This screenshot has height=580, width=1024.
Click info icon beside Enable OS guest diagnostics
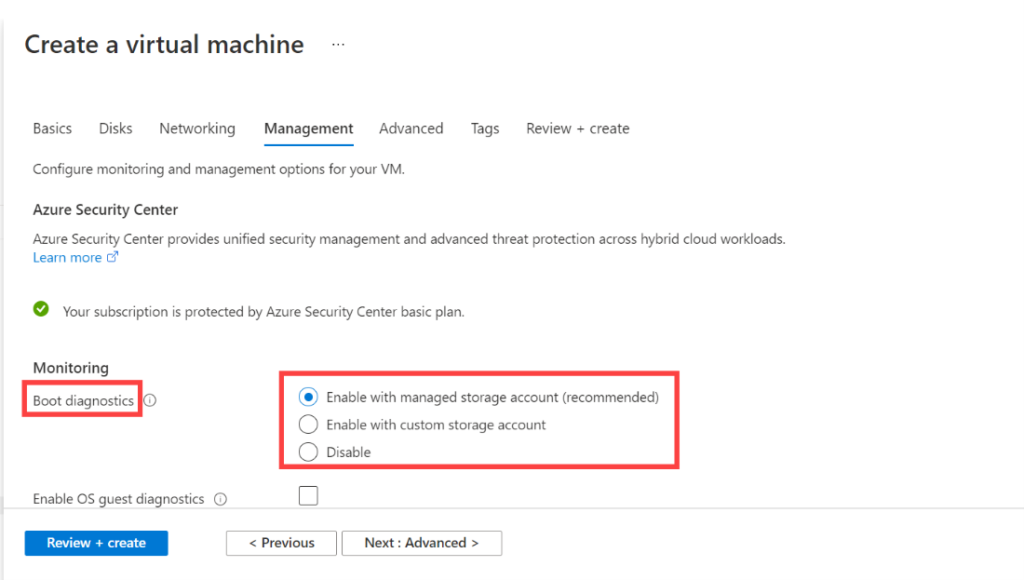tap(221, 499)
